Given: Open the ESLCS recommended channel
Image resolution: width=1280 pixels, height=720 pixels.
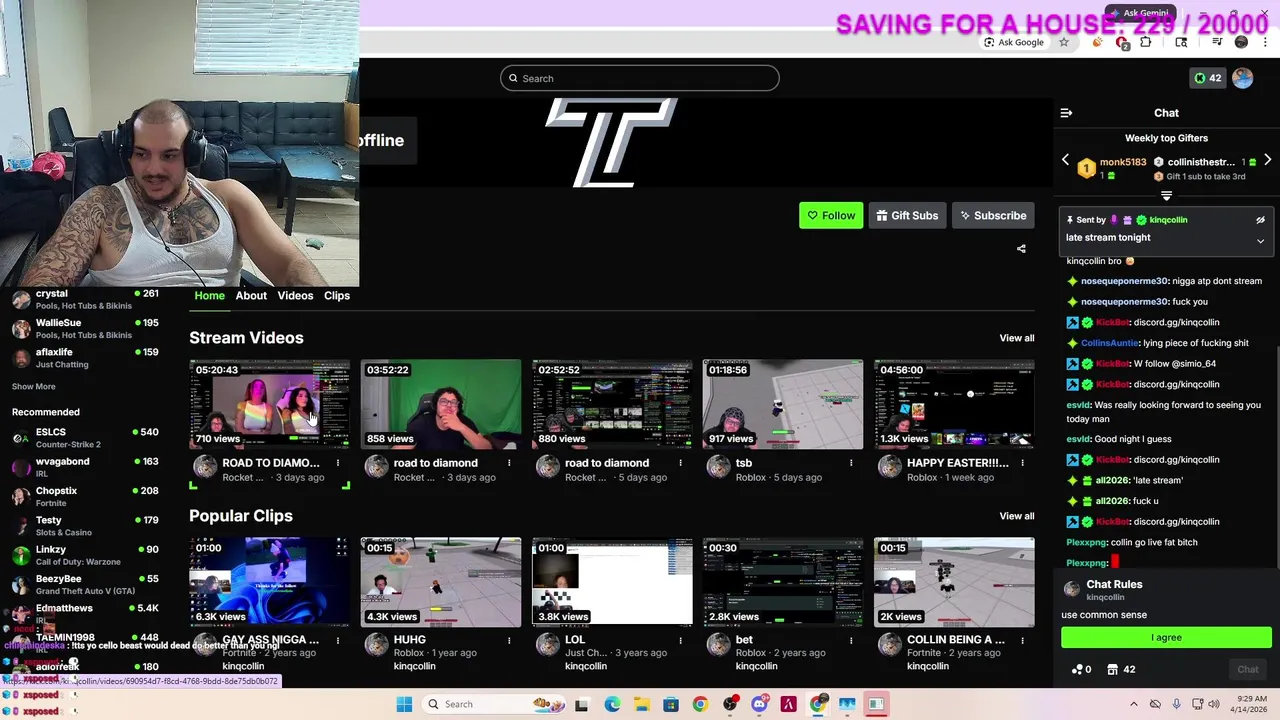Looking at the screenshot, I should click(85, 437).
